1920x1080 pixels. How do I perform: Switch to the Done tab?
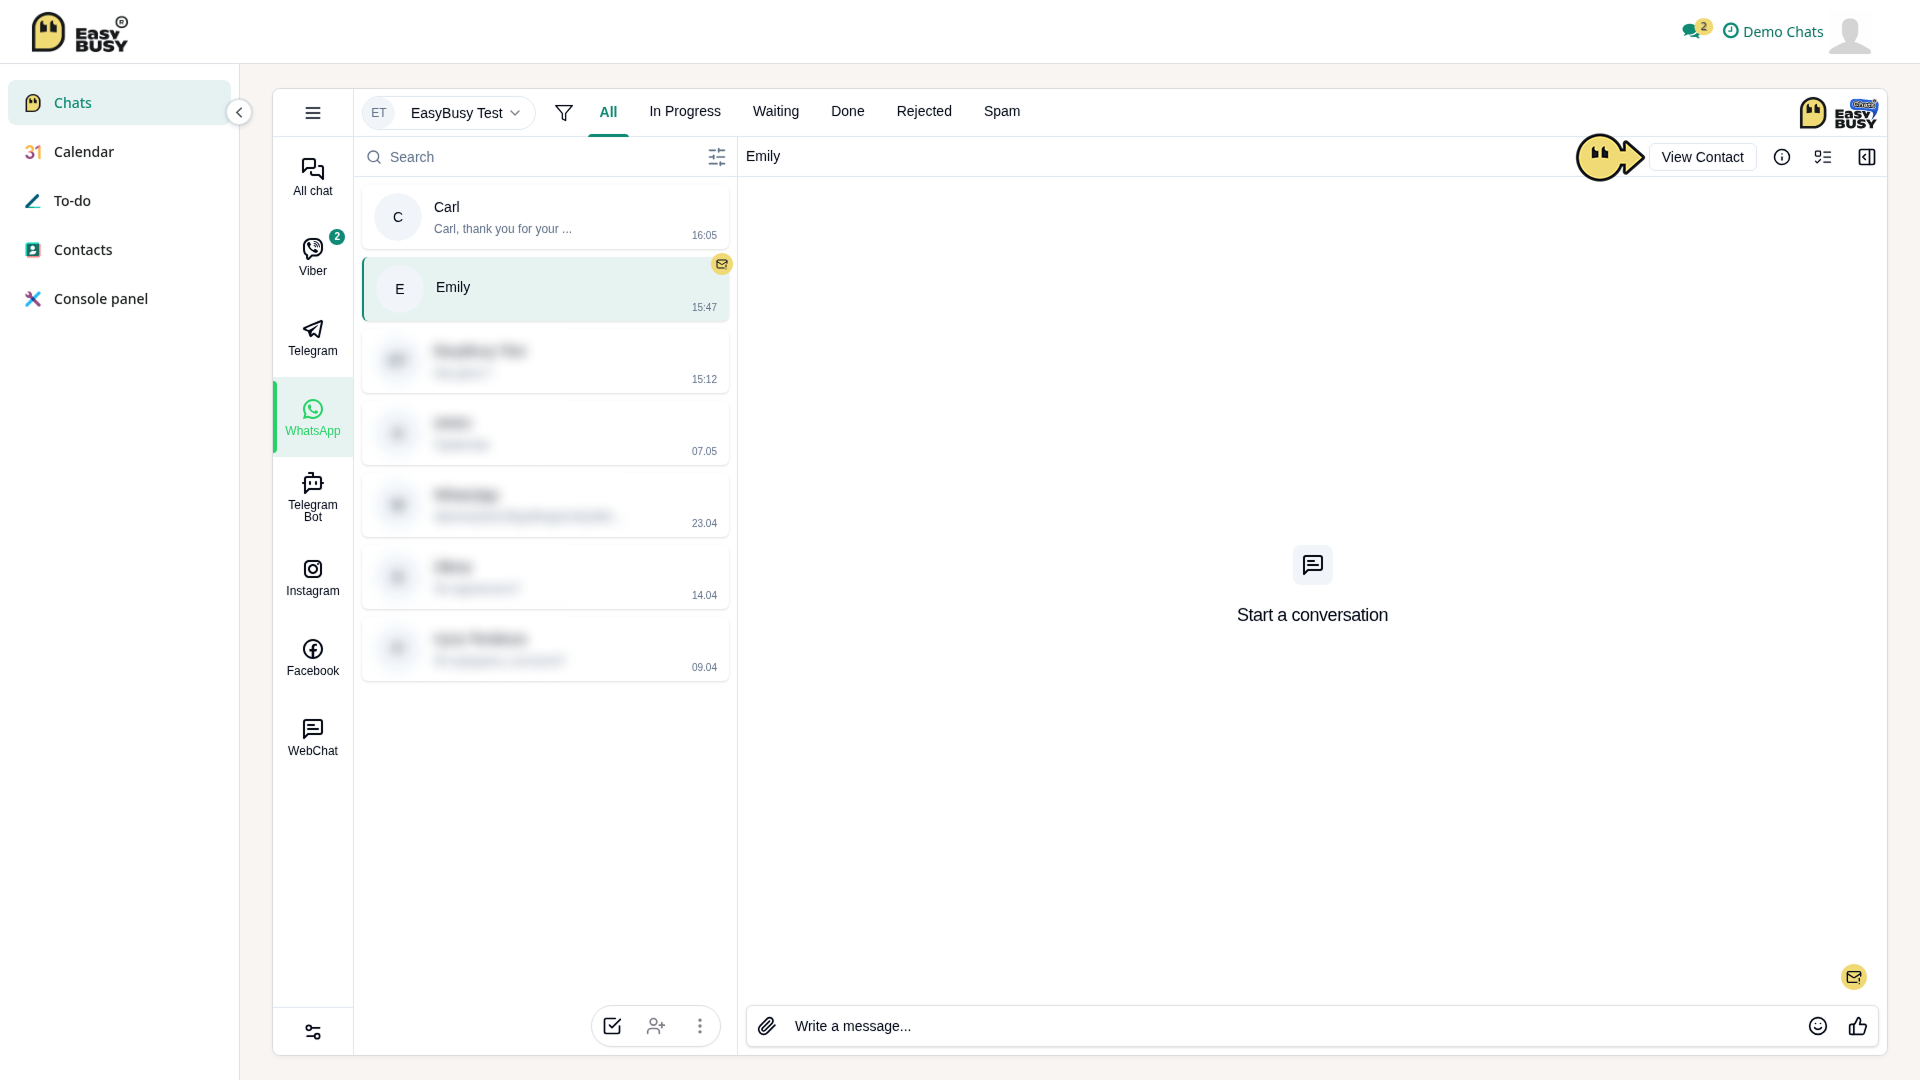tap(848, 111)
